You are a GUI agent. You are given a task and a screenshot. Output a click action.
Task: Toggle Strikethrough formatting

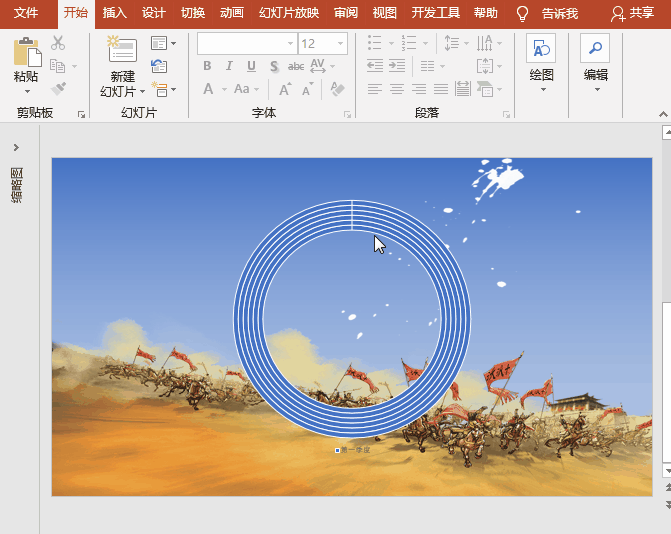[296, 66]
